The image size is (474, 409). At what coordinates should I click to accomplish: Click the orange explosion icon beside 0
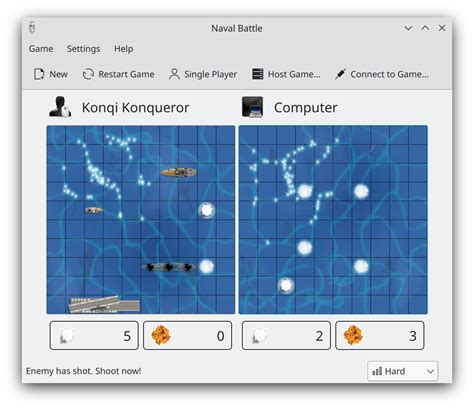[x=161, y=335]
